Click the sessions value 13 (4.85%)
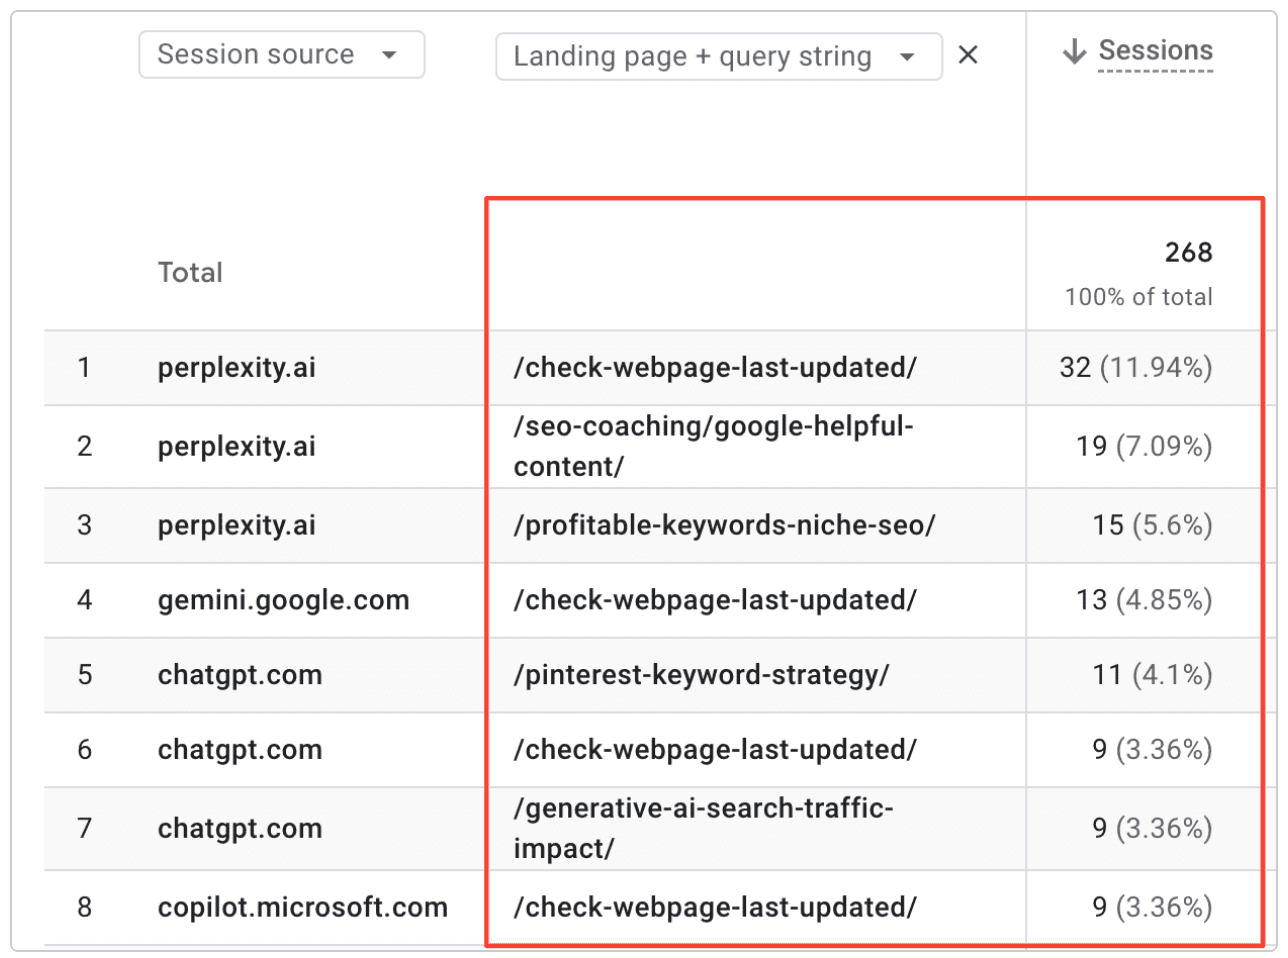 (x=1144, y=600)
